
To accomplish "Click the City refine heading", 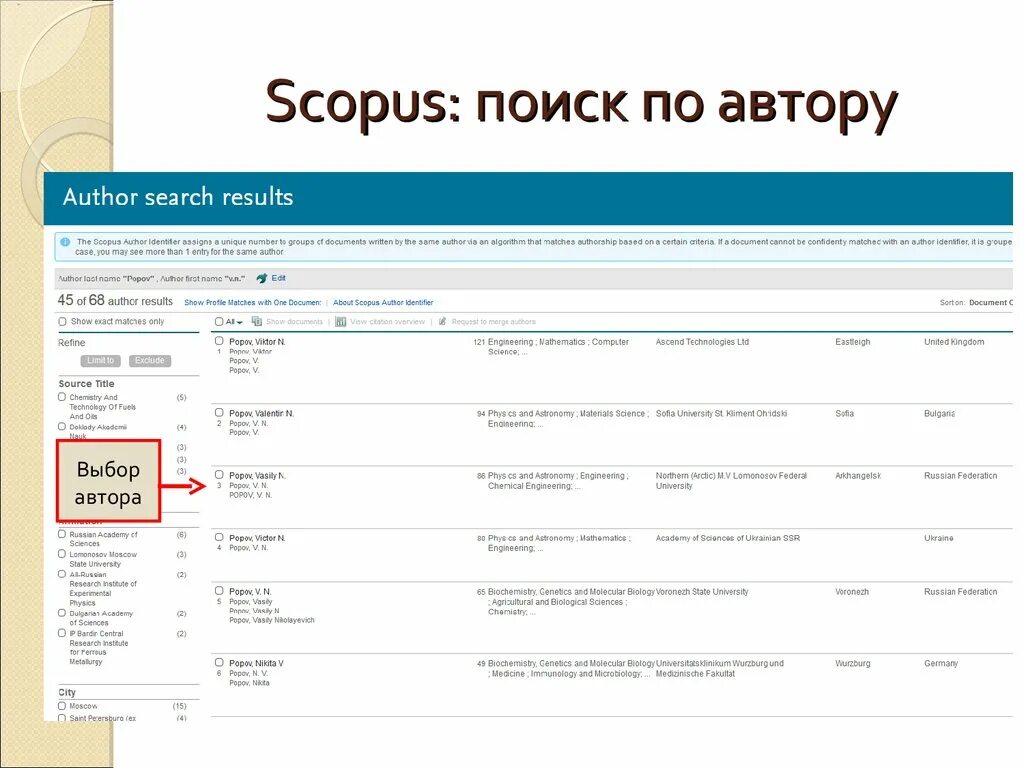I will point(67,692).
